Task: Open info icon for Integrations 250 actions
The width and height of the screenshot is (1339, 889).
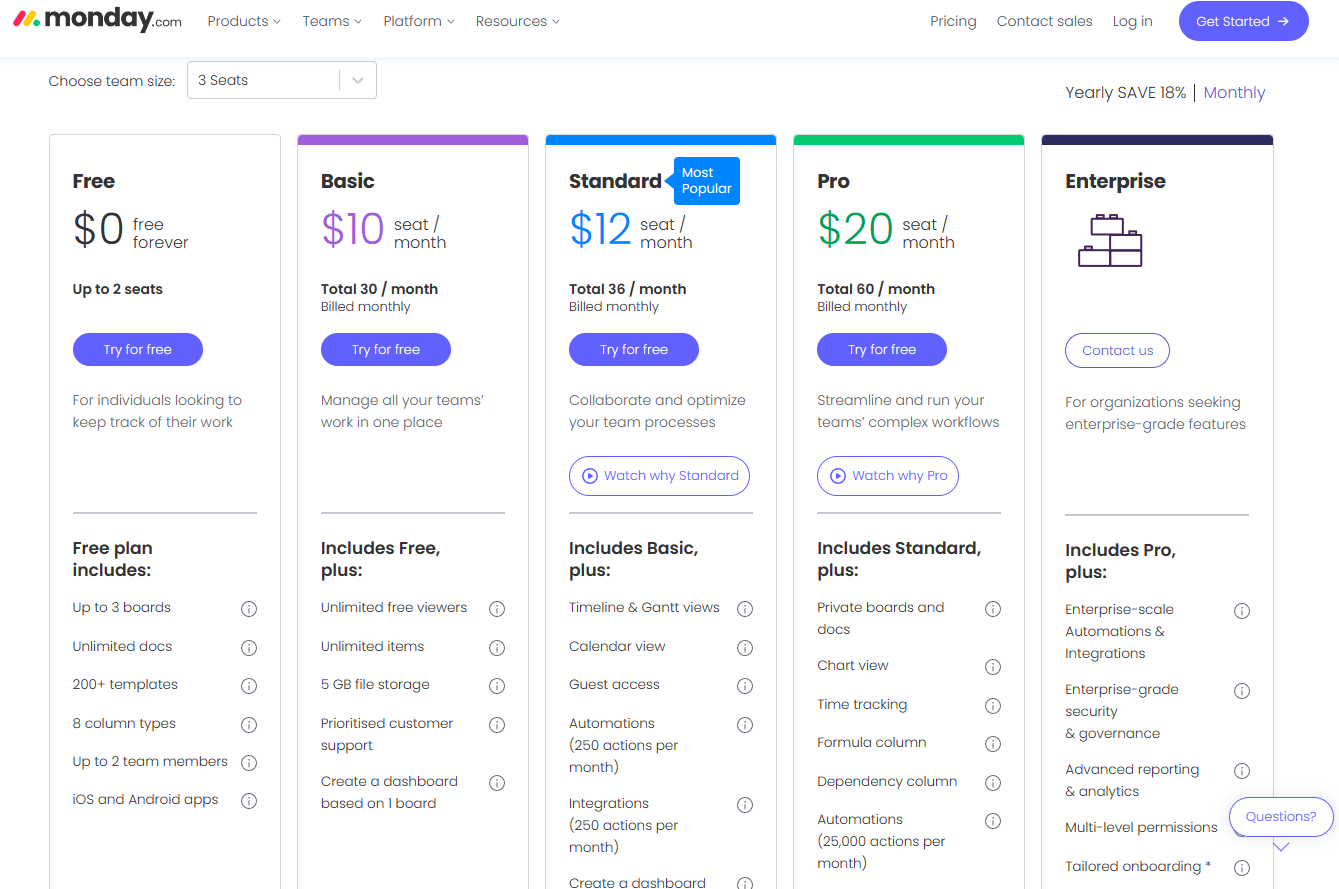Action: (745, 805)
